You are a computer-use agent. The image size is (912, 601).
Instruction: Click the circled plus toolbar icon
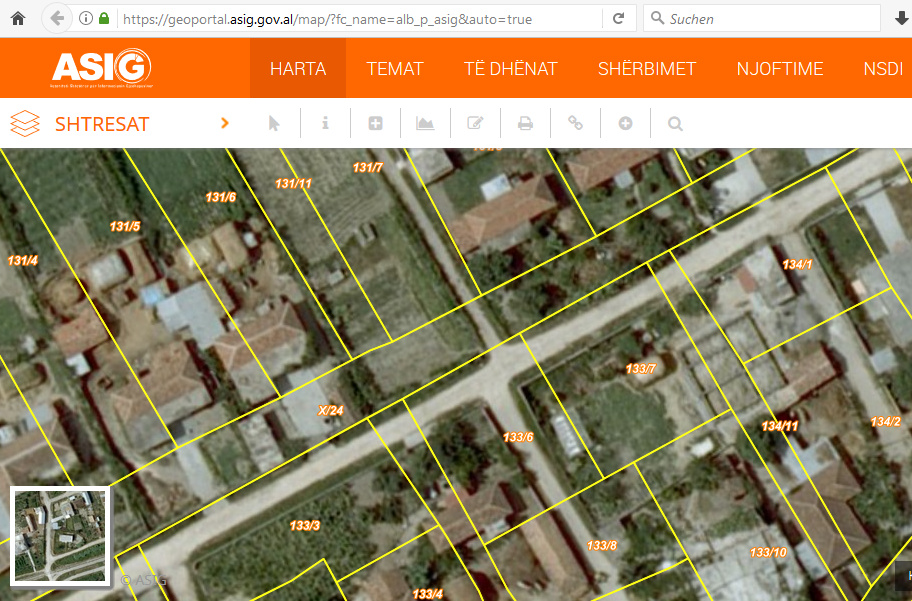625,124
